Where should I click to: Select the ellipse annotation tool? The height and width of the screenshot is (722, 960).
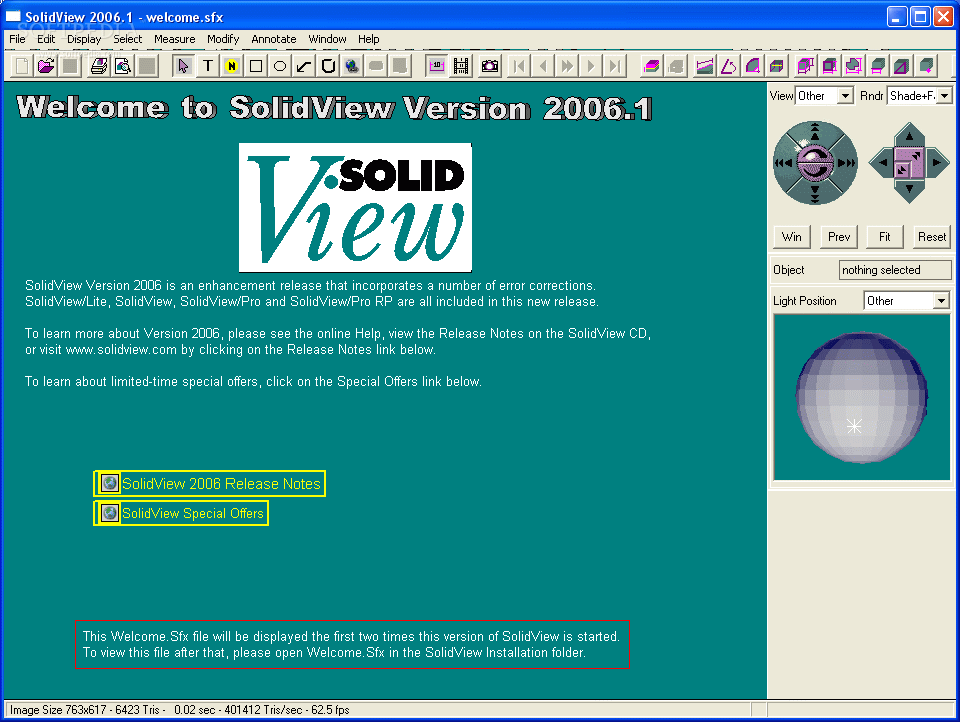point(280,66)
